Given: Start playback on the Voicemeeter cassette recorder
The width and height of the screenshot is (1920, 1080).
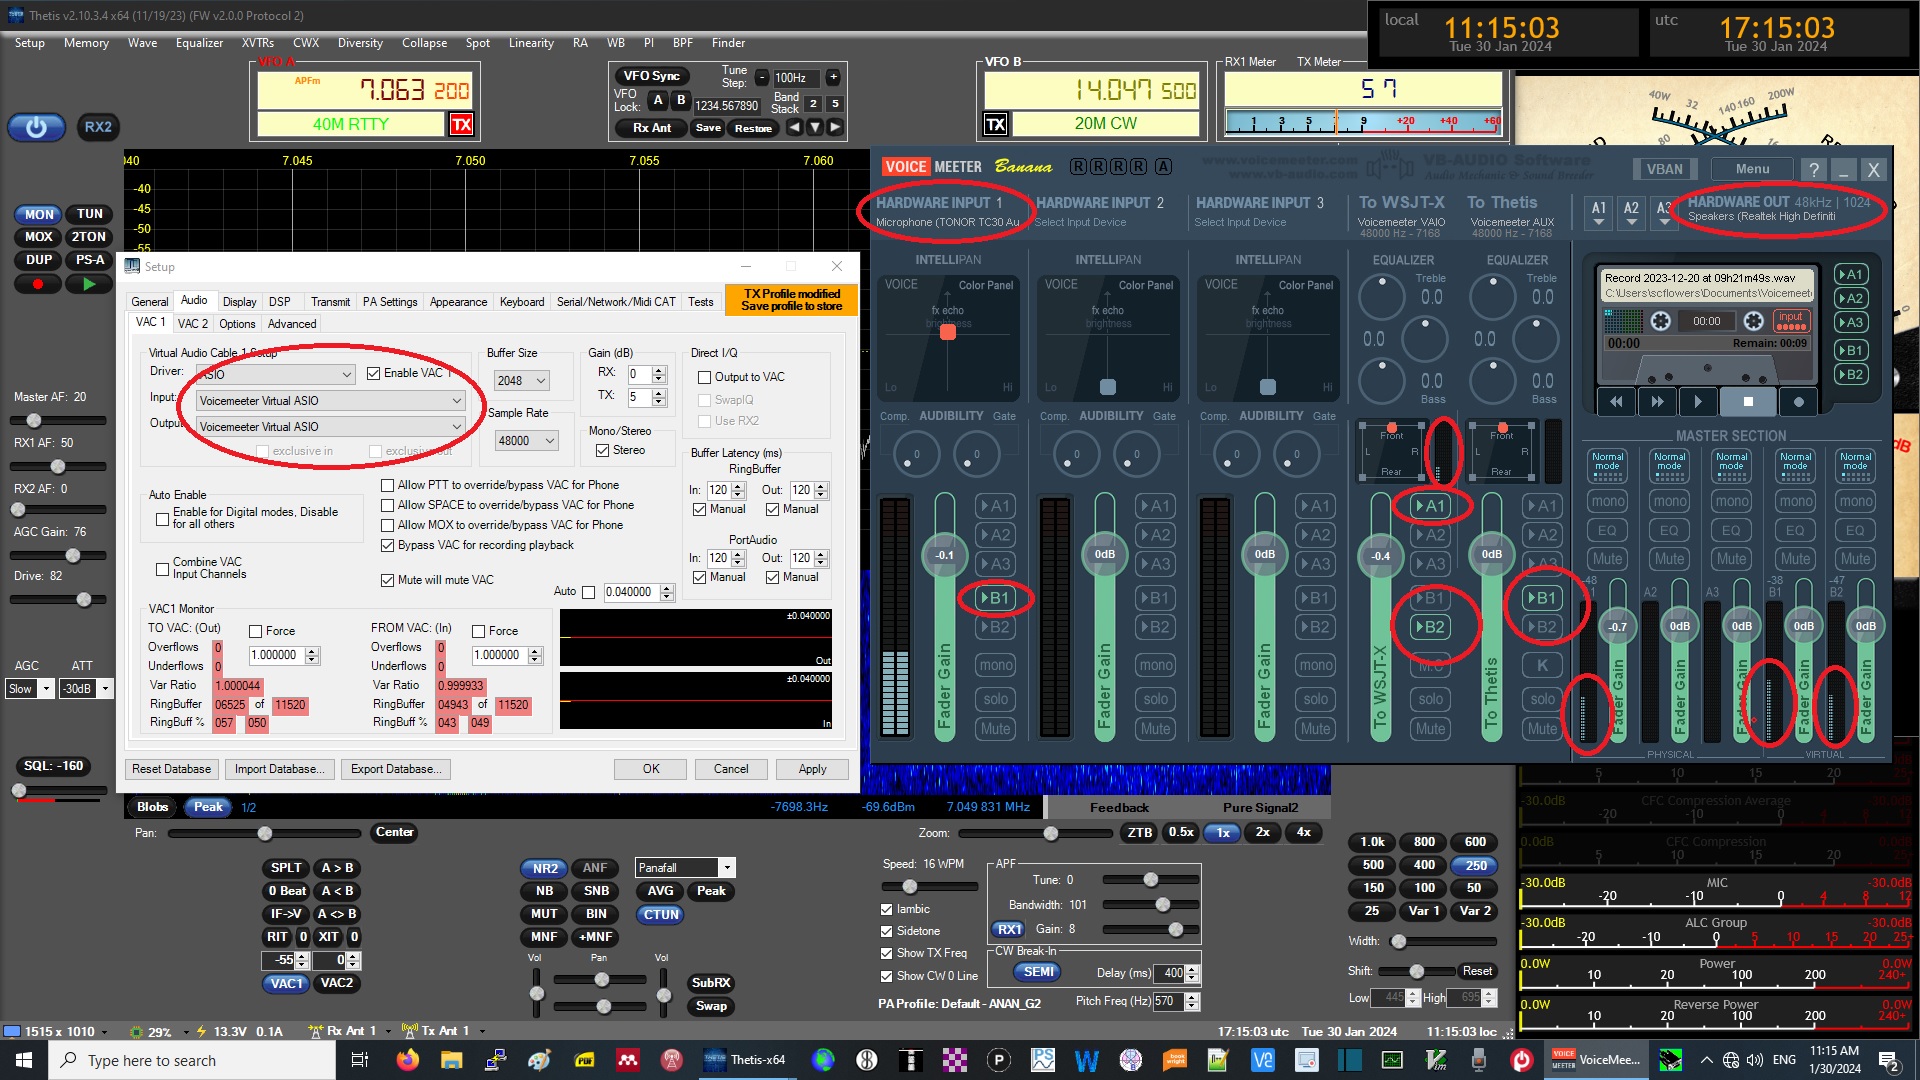Looking at the screenshot, I should coord(1698,402).
